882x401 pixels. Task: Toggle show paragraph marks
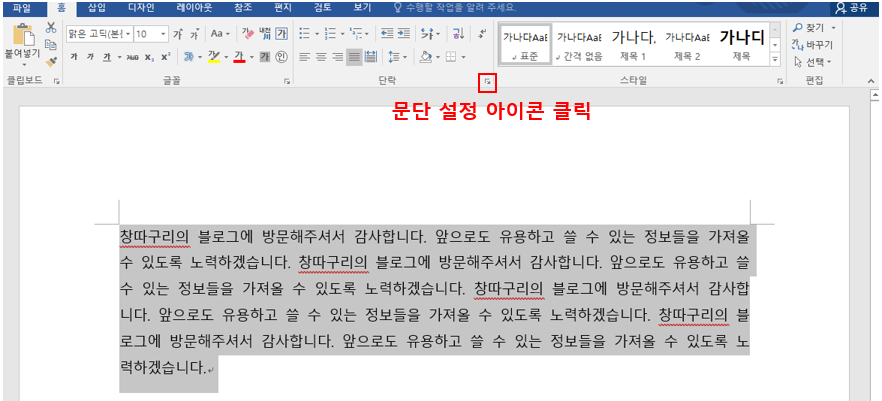(482, 34)
